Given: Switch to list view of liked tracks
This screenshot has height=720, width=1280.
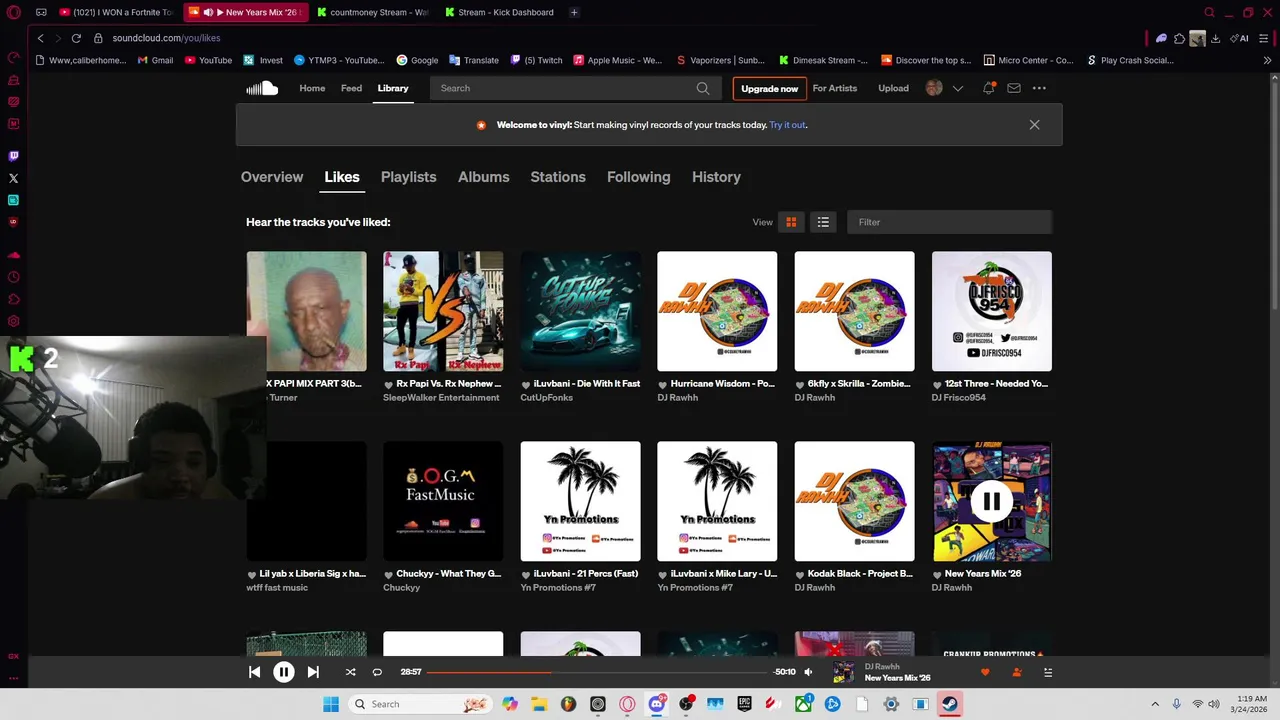Looking at the screenshot, I should [823, 222].
